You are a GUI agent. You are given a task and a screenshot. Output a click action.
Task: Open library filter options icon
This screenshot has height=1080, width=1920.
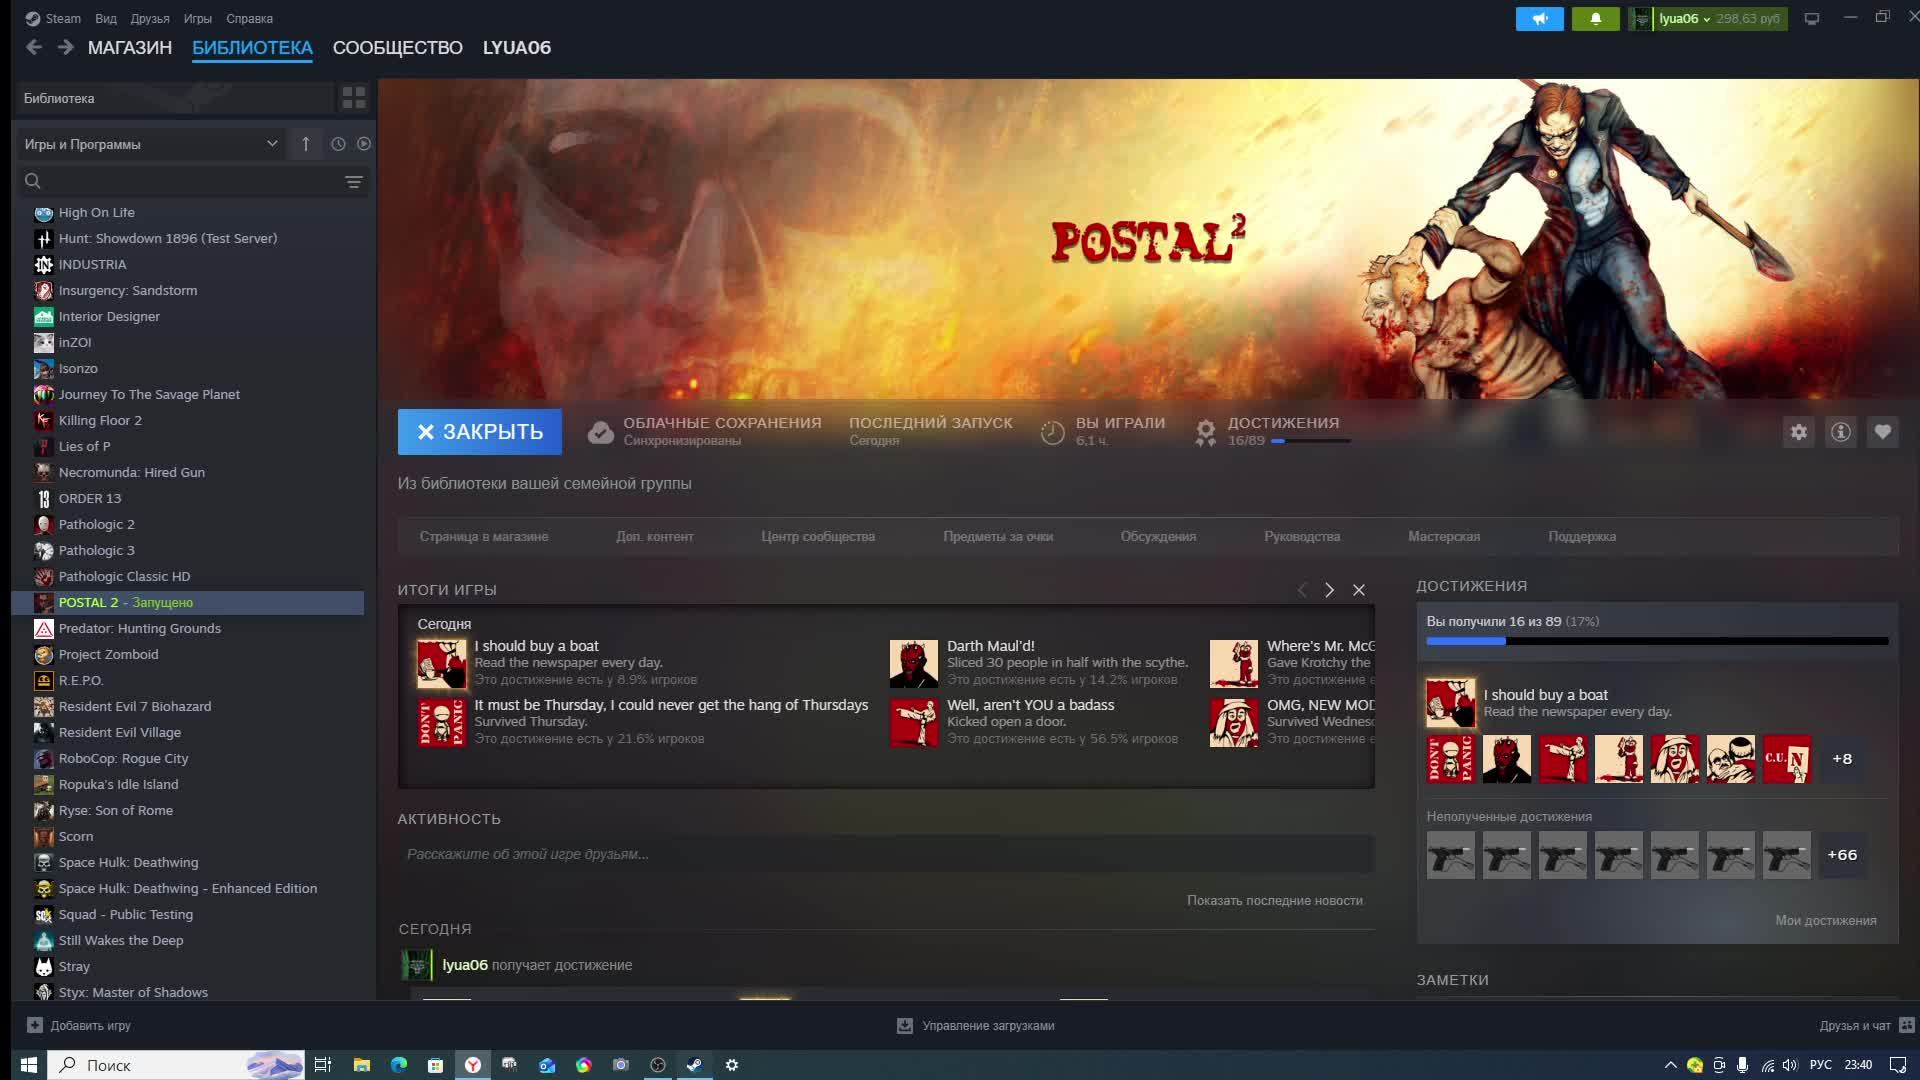click(x=353, y=181)
